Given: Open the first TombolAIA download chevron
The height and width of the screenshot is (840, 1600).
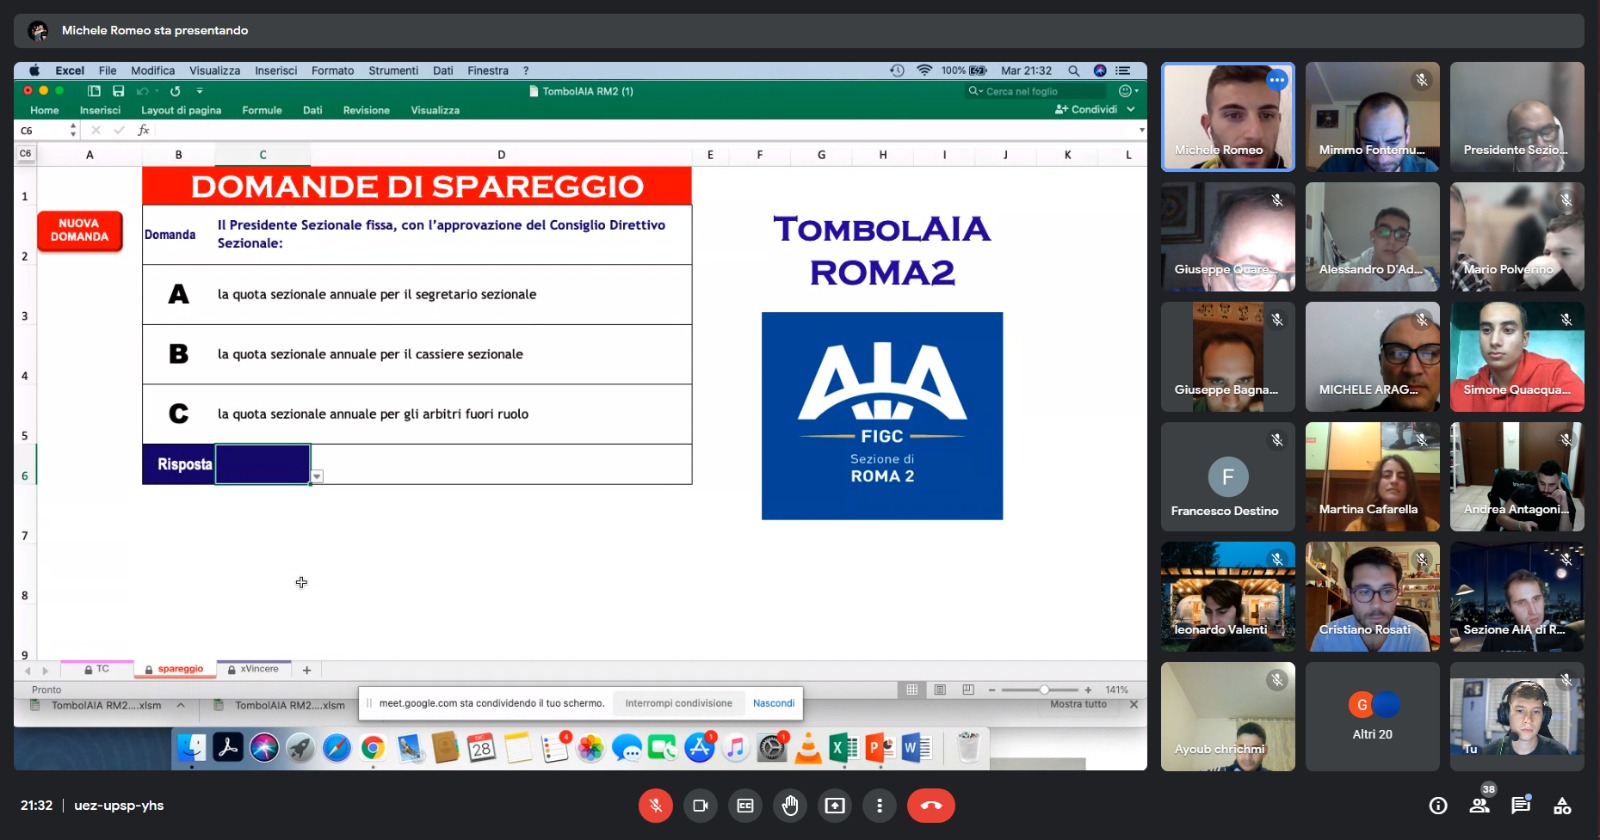Looking at the screenshot, I should click(181, 706).
